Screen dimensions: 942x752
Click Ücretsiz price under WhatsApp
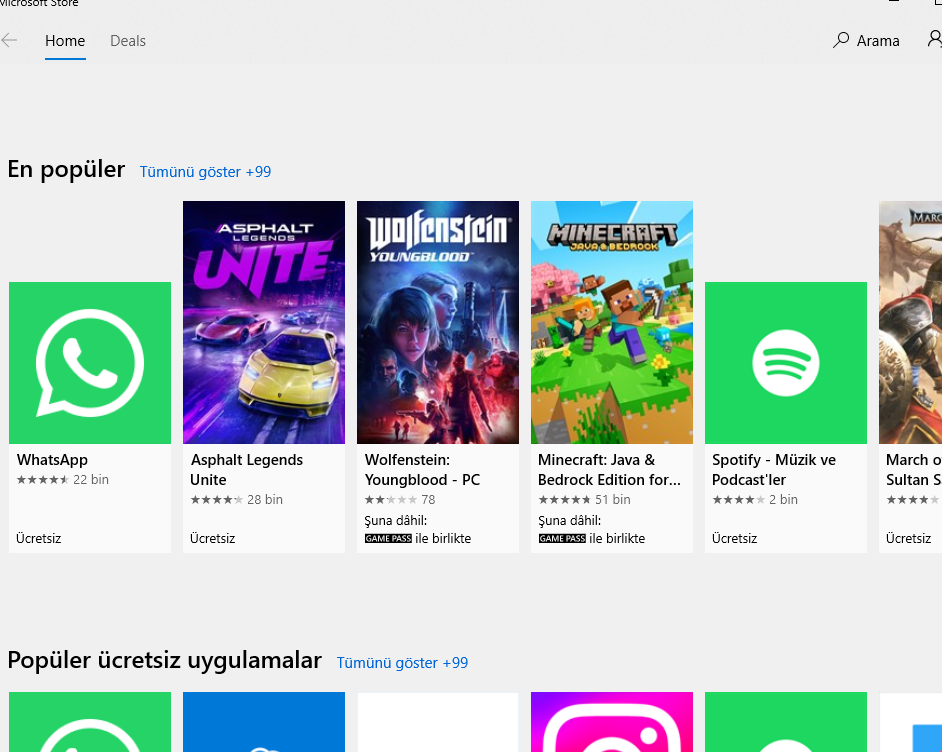[39, 538]
